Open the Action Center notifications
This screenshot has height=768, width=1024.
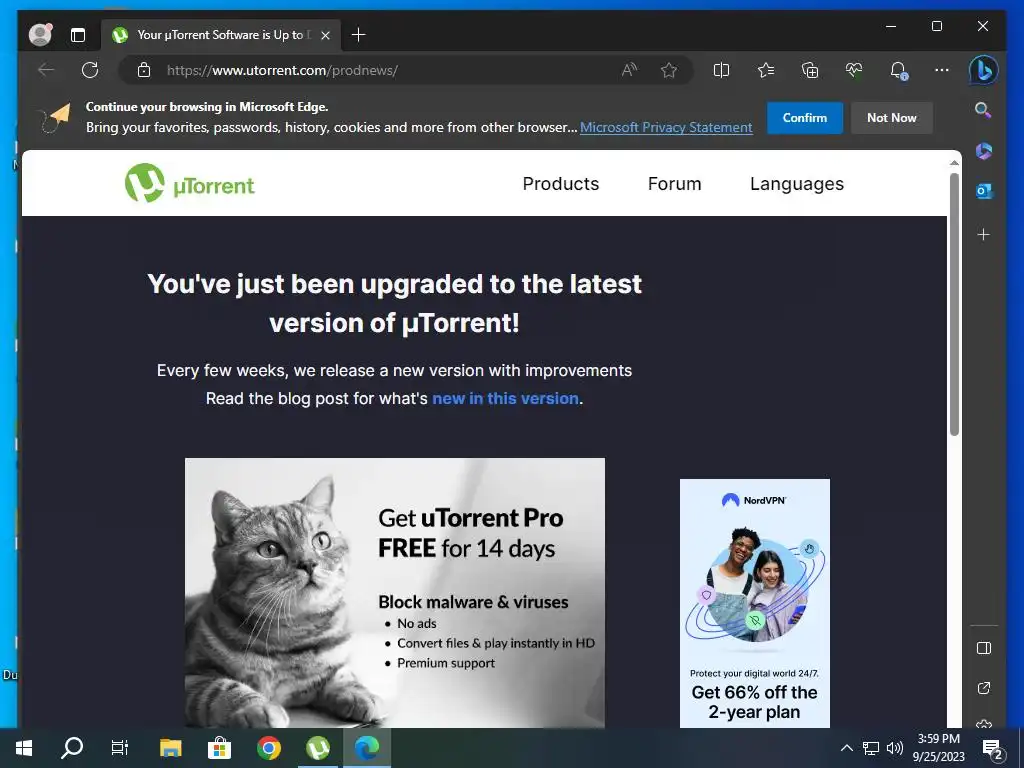click(993, 748)
